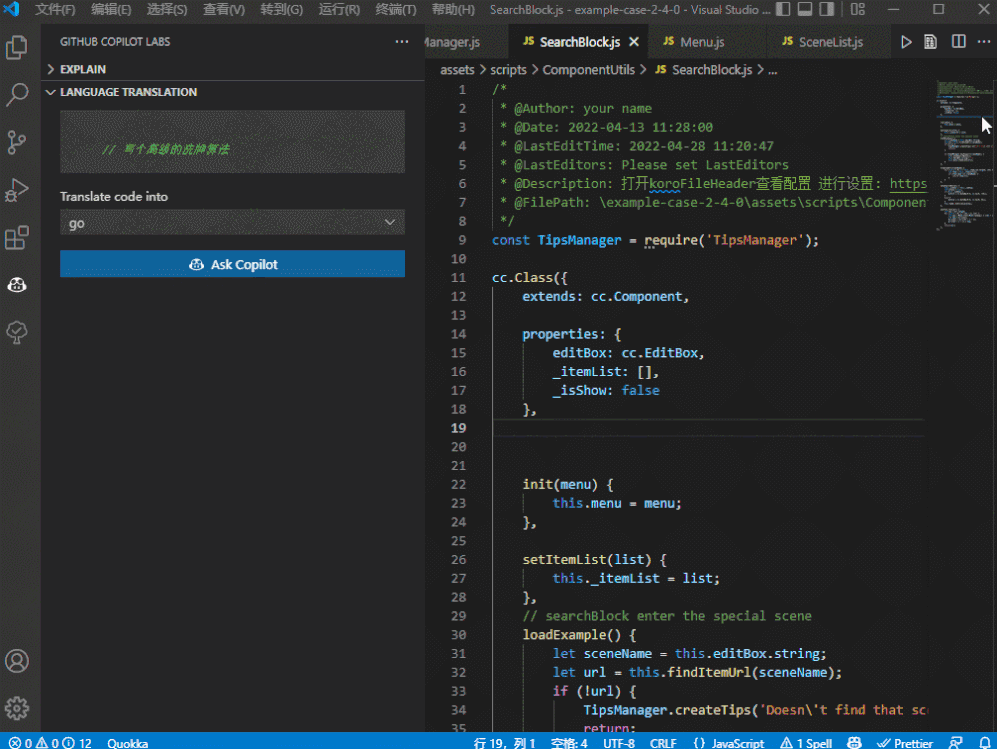This screenshot has width=997, height=749.
Task: Toggle the secondary side bar layout button
Action: 828,10
